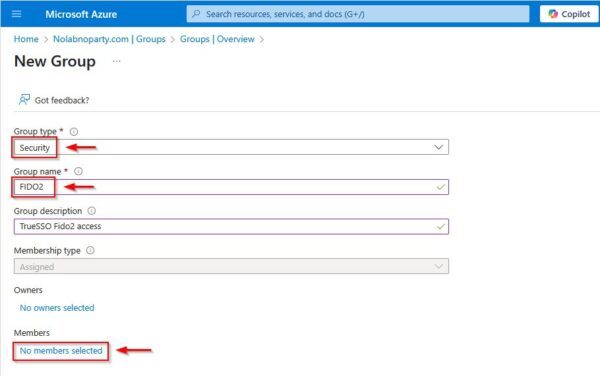Image resolution: width=600 pixels, height=376 pixels.
Task: Click the search resources input box
Action: pos(358,14)
